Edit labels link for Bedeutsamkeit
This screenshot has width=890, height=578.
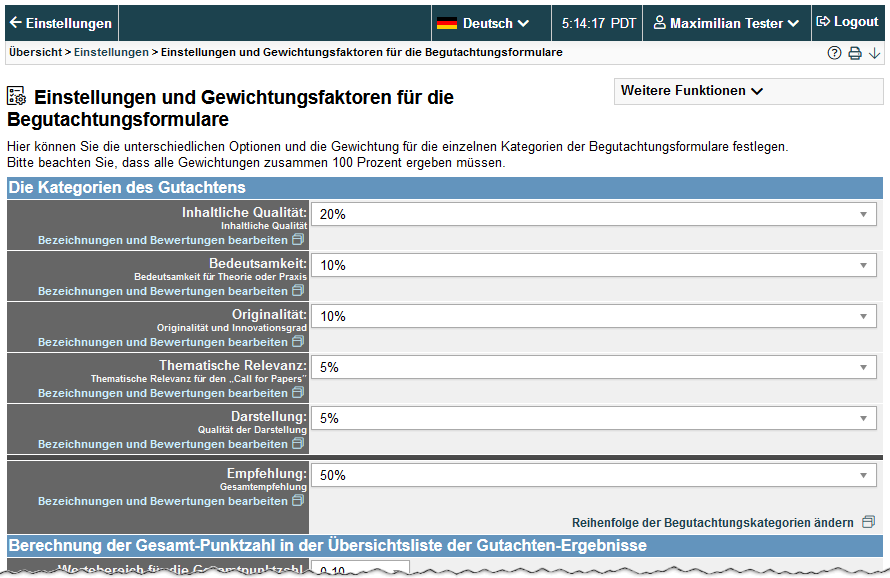[163, 291]
